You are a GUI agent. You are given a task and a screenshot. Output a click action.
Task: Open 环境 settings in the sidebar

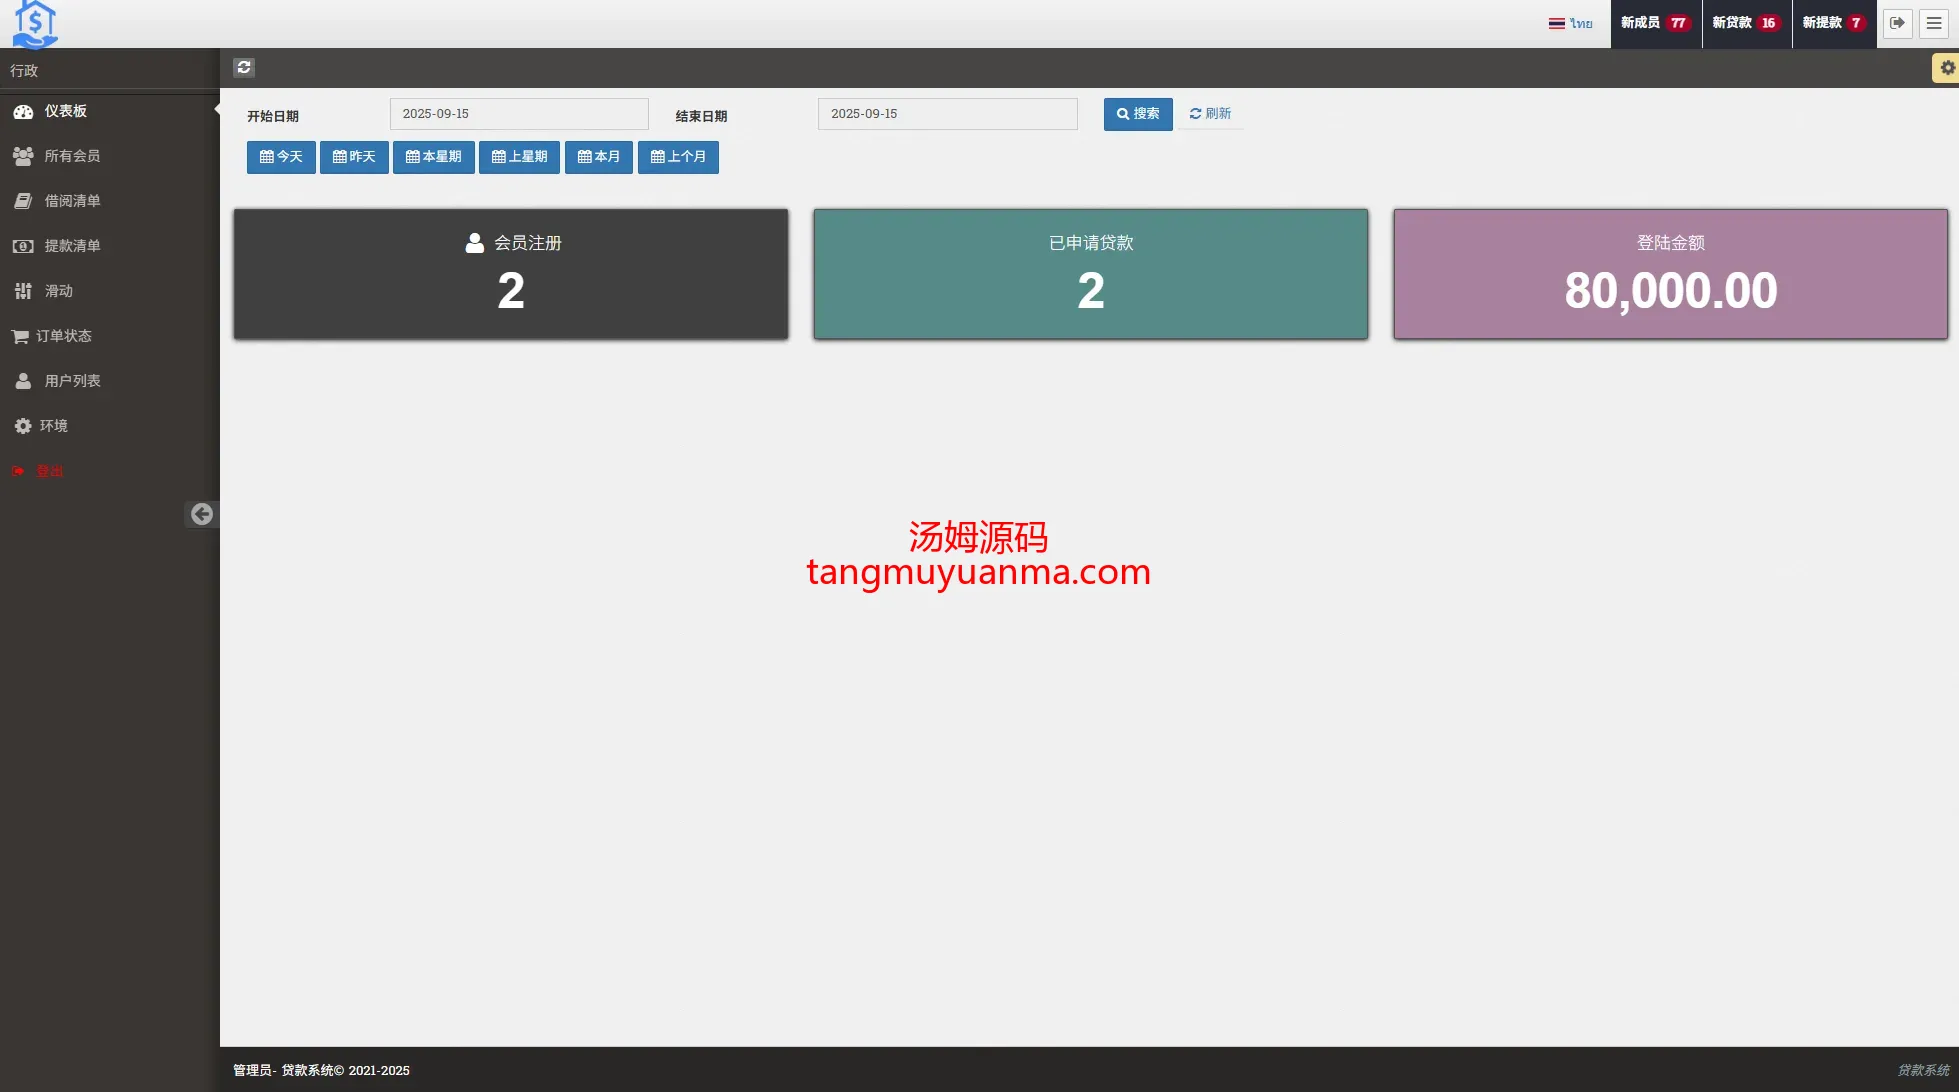pyautogui.click(x=53, y=426)
